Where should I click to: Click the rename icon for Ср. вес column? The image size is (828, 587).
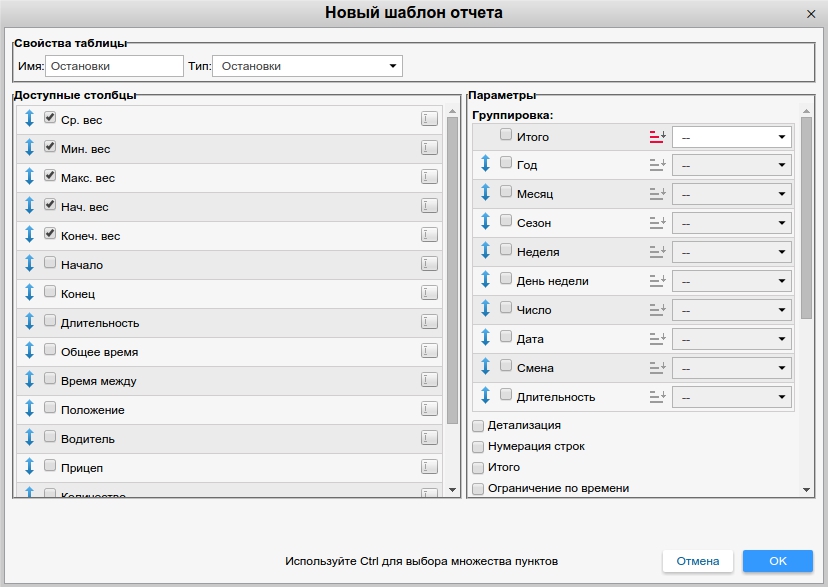pos(429,119)
